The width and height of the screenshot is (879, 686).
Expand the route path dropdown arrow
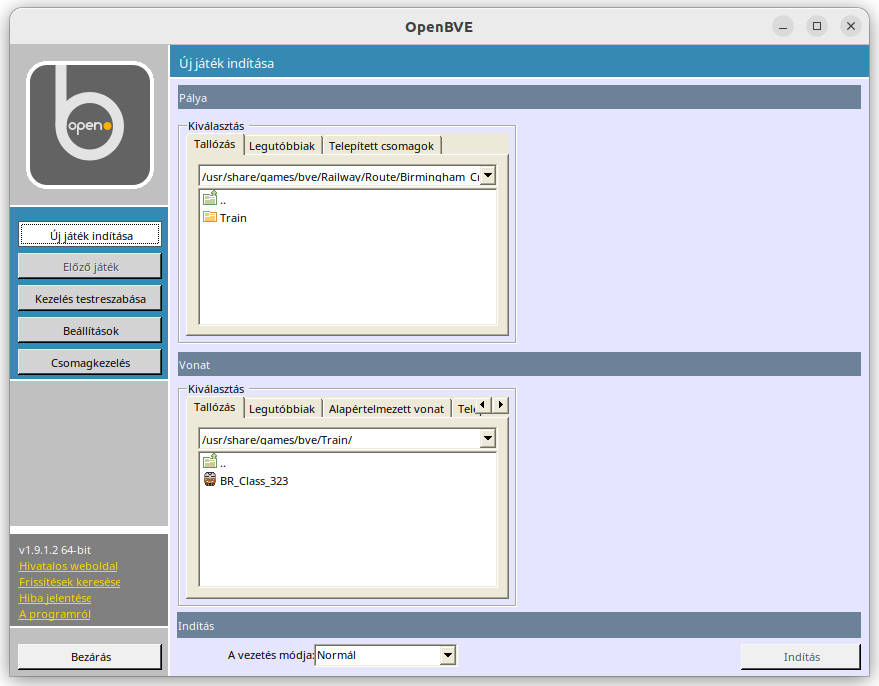pyautogui.click(x=488, y=176)
